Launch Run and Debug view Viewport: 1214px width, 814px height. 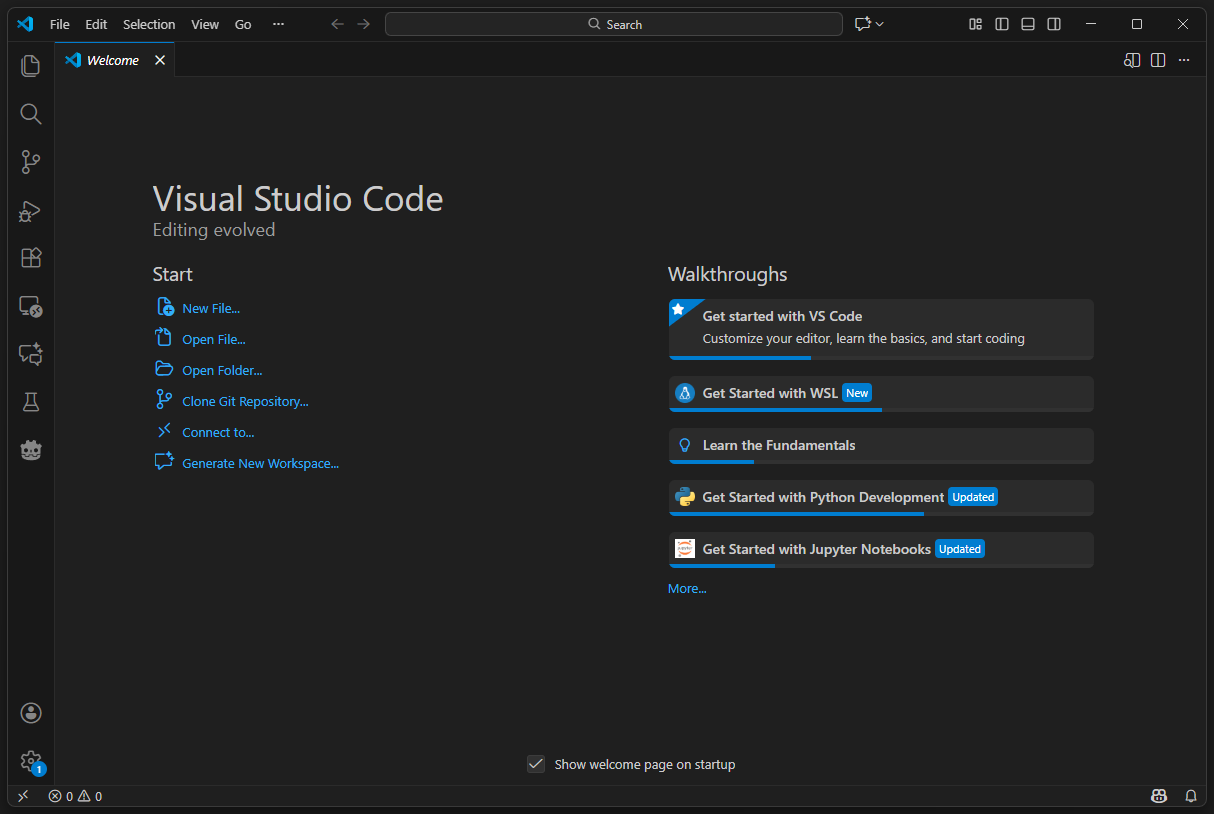[30, 211]
